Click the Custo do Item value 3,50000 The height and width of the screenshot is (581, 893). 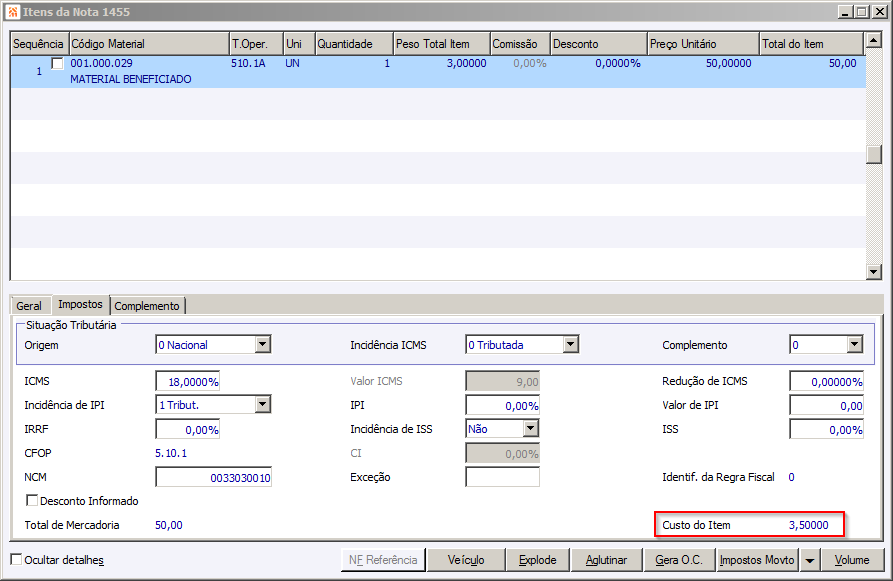point(808,525)
